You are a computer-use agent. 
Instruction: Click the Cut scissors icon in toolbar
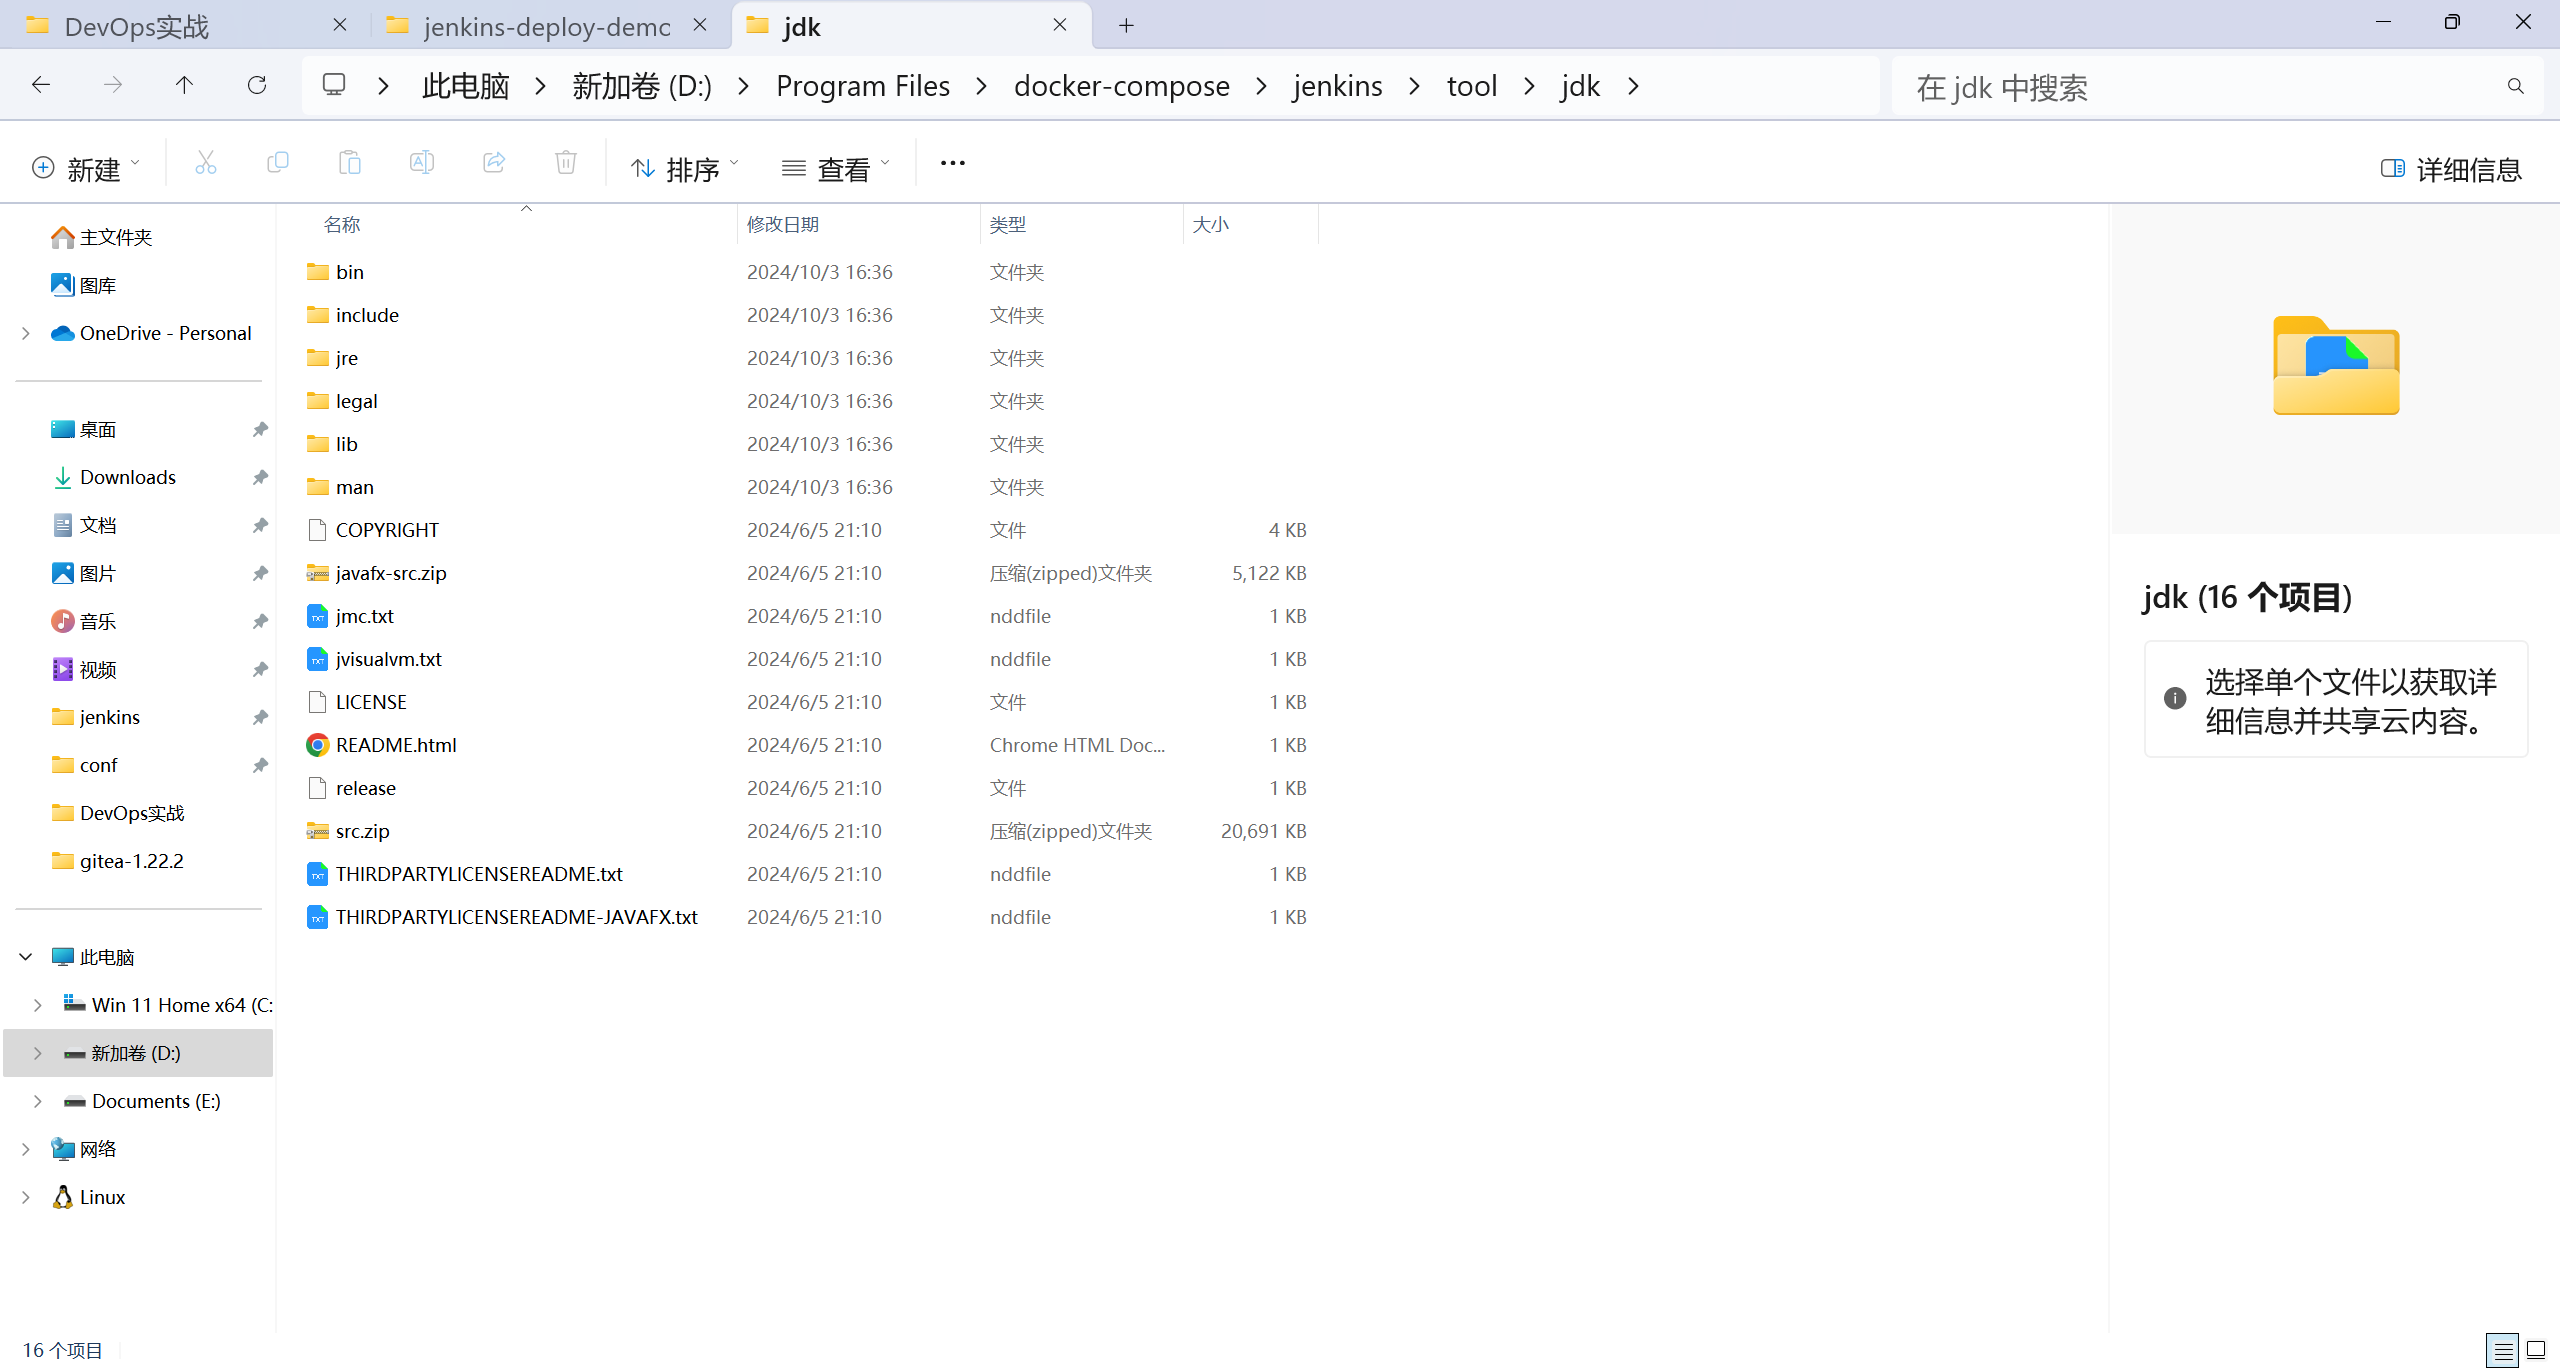pyautogui.click(x=206, y=163)
